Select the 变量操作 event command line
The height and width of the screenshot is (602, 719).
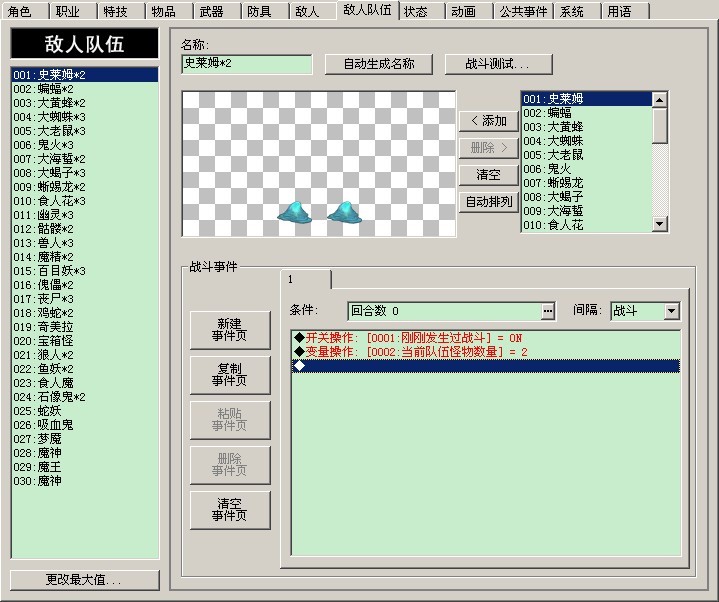pyautogui.click(x=486, y=352)
